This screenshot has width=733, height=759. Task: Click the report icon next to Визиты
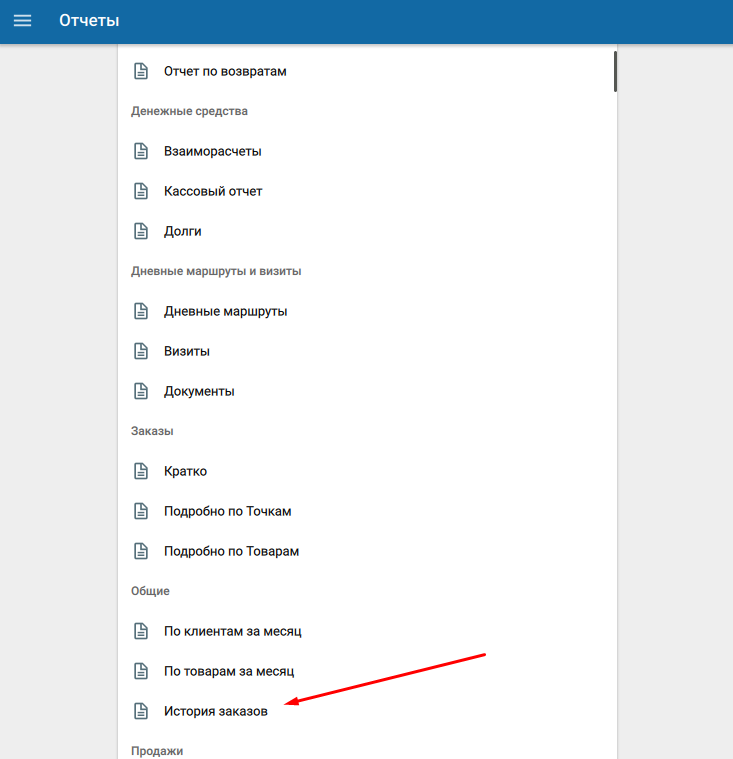(141, 351)
